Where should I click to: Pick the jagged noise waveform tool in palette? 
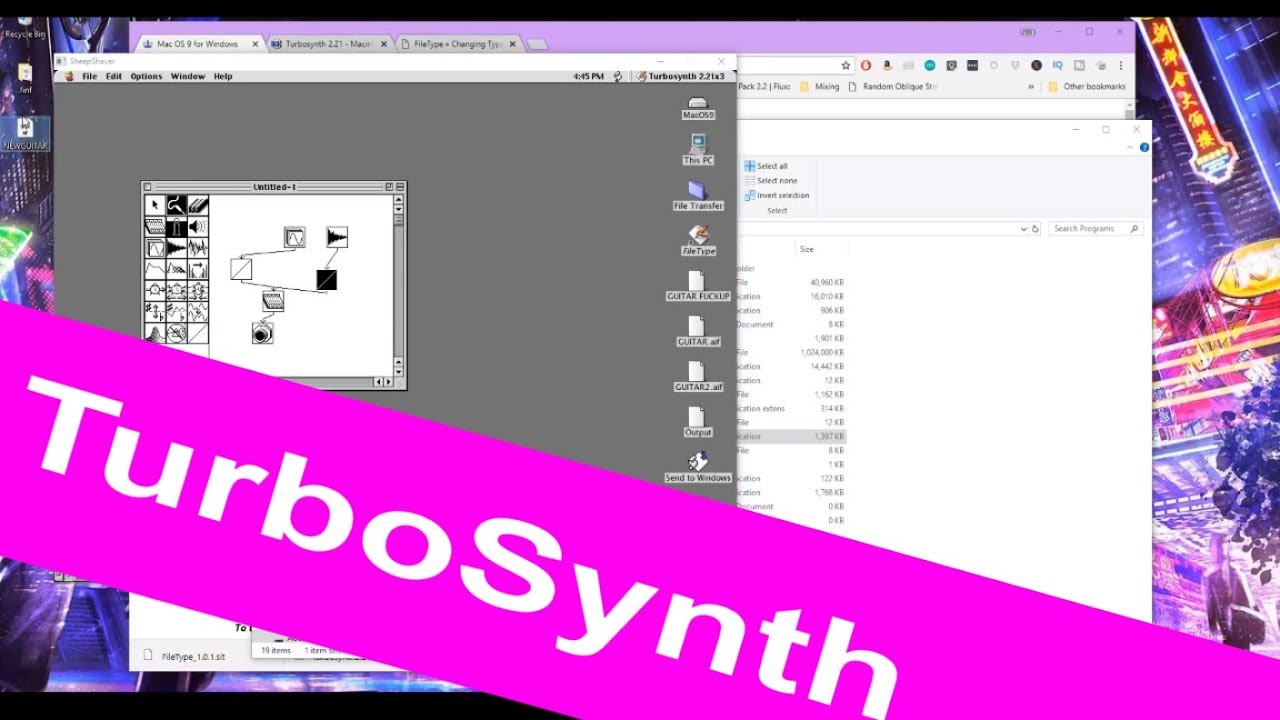click(x=198, y=248)
